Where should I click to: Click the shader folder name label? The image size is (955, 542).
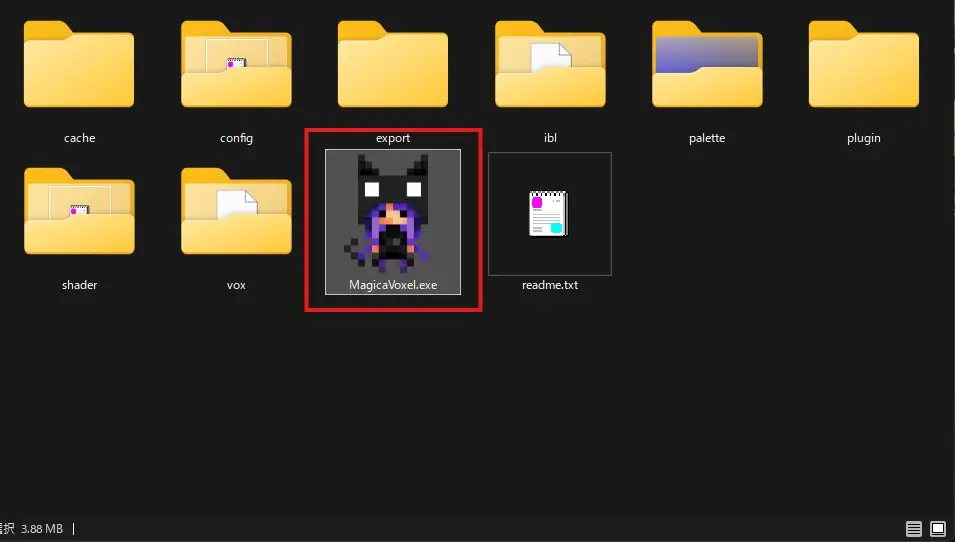pyautogui.click(x=79, y=285)
